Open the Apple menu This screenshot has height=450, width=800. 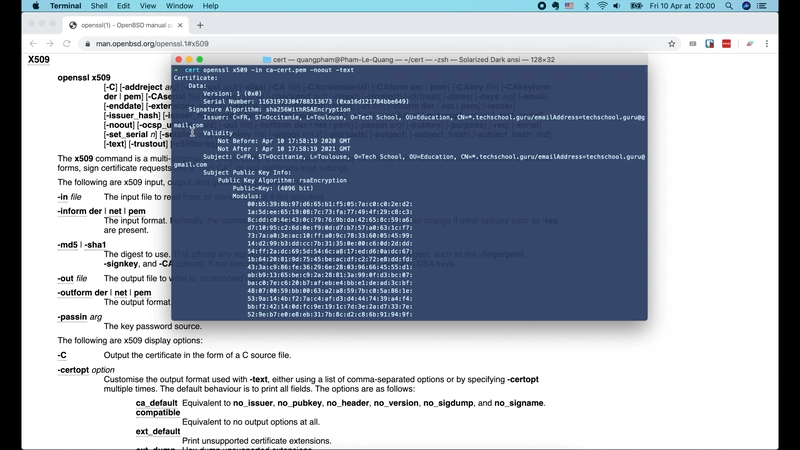(x=36, y=6)
